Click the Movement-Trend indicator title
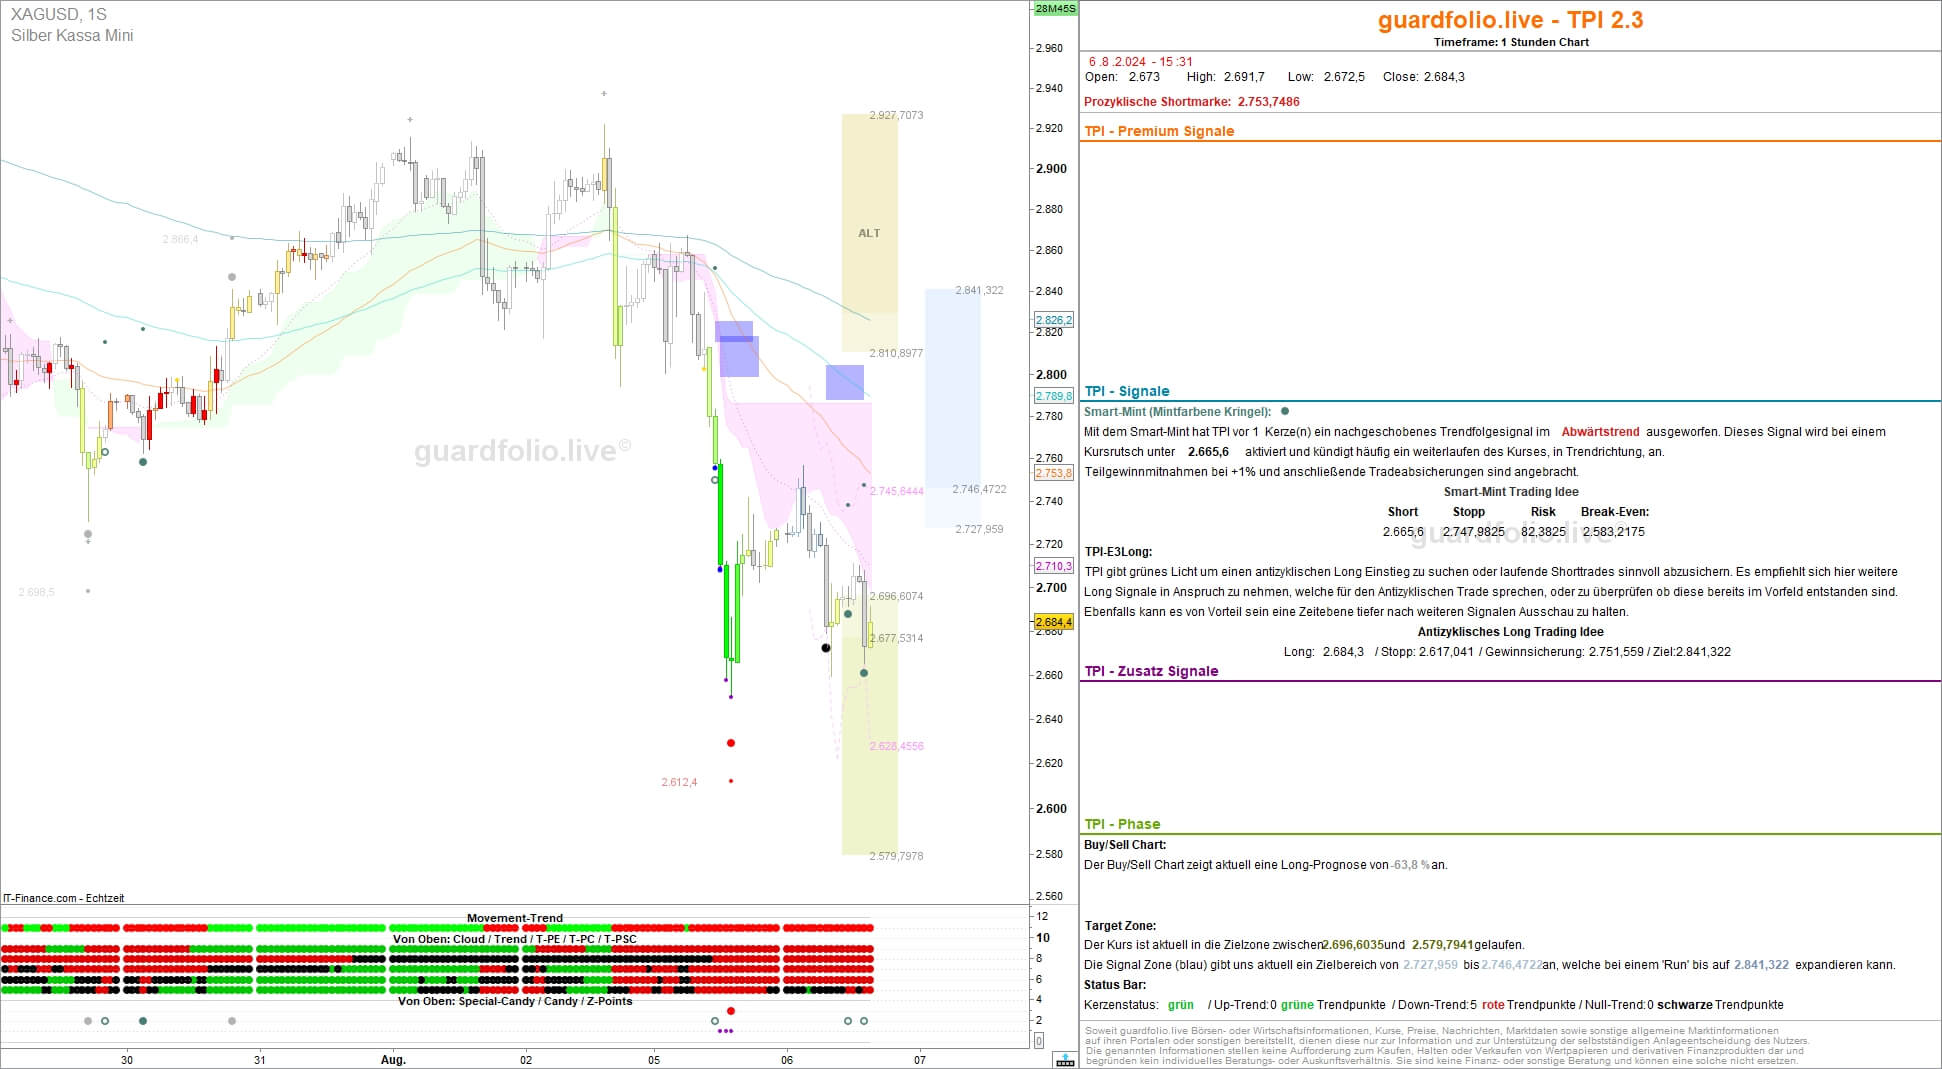The height and width of the screenshot is (1069, 1942). (515, 918)
